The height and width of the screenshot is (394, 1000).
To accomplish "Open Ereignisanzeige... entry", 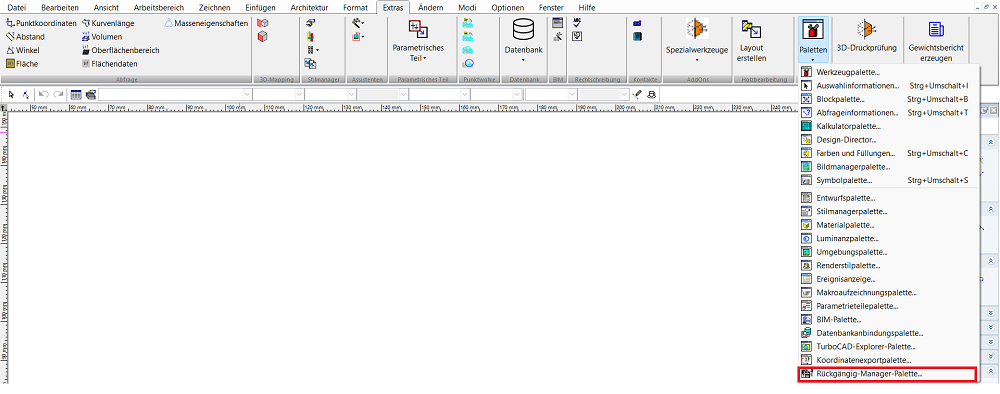I will click(887, 279).
